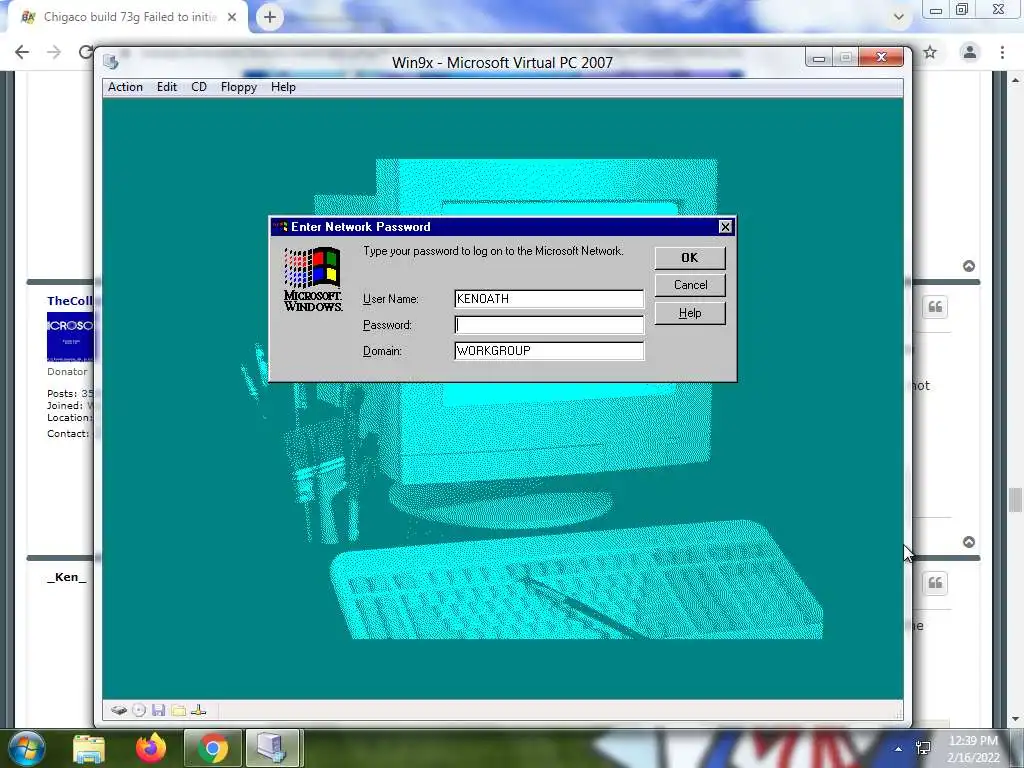Click the network icon in the system tray
The width and height of the screenshot is (1024, 768).
[x=923, y=748]
